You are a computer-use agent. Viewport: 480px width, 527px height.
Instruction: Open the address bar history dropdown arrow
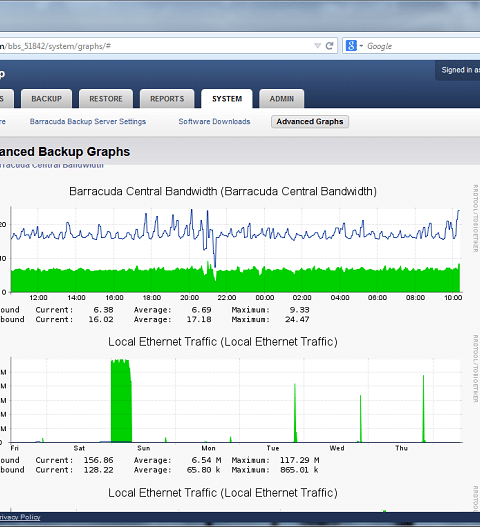click(317, 46)
